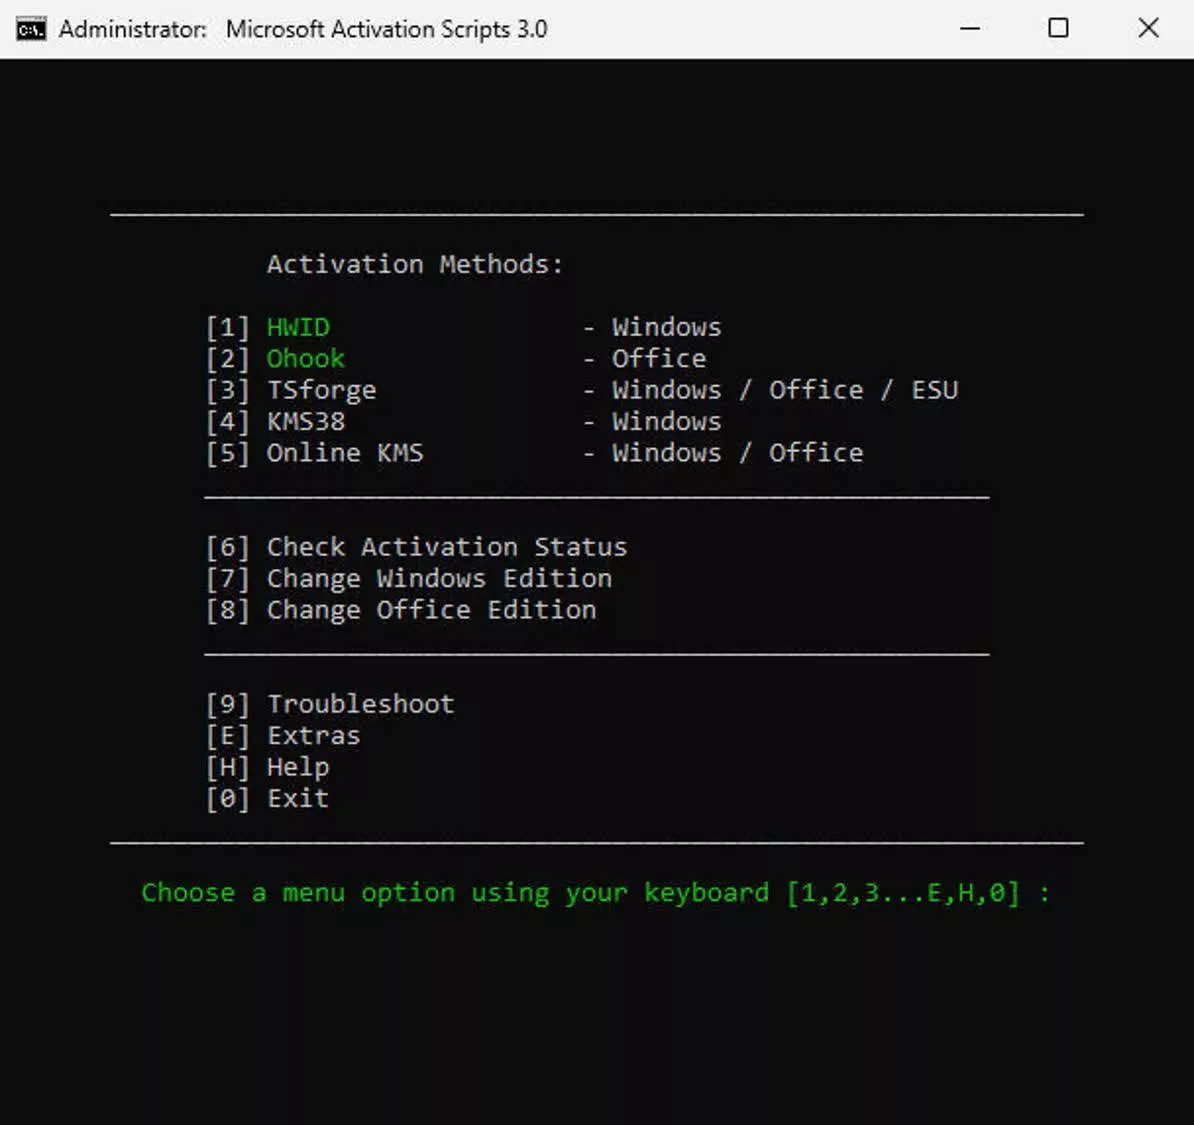
Task: Click the Activation Methods heading
Action: (x=414, y=263)
